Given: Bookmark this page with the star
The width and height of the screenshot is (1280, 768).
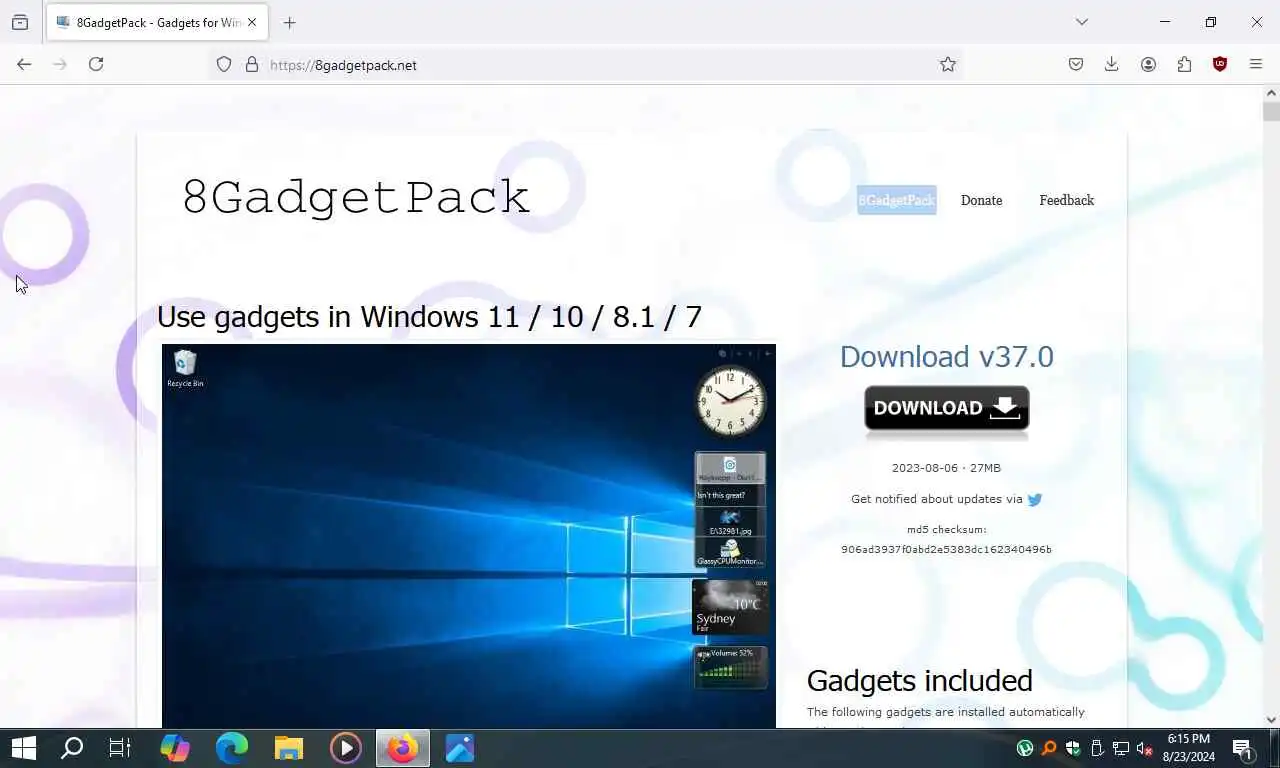Looking at the screenshot, I should coord(948,64).
